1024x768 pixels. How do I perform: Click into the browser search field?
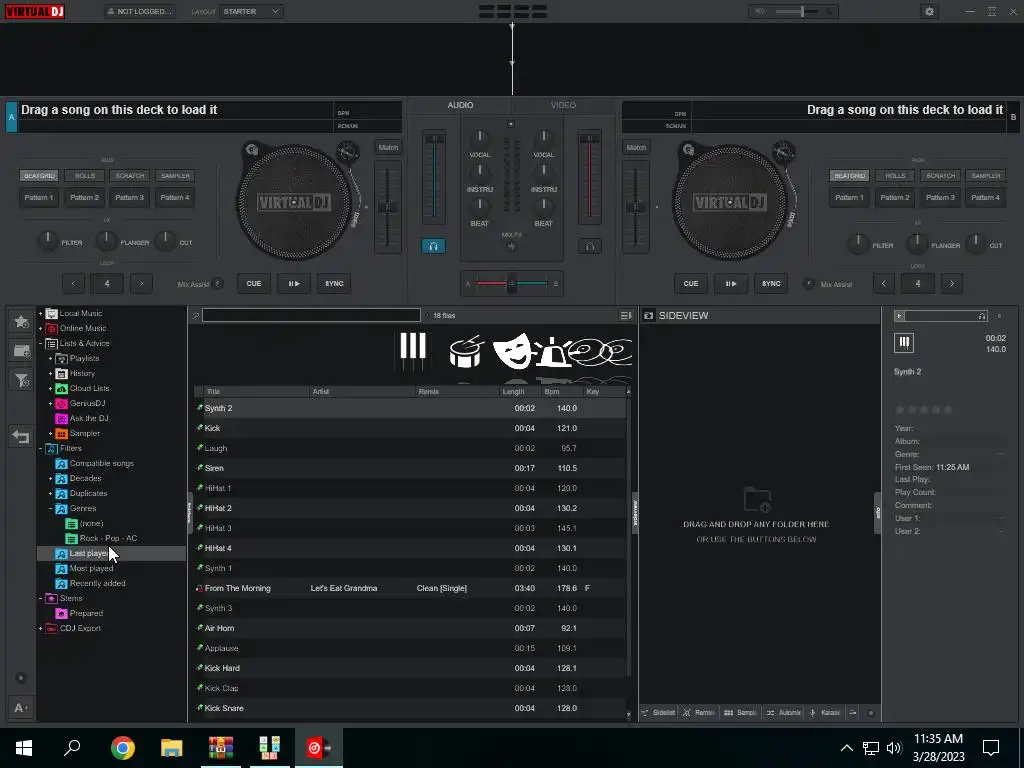click(x=311, y=315)
